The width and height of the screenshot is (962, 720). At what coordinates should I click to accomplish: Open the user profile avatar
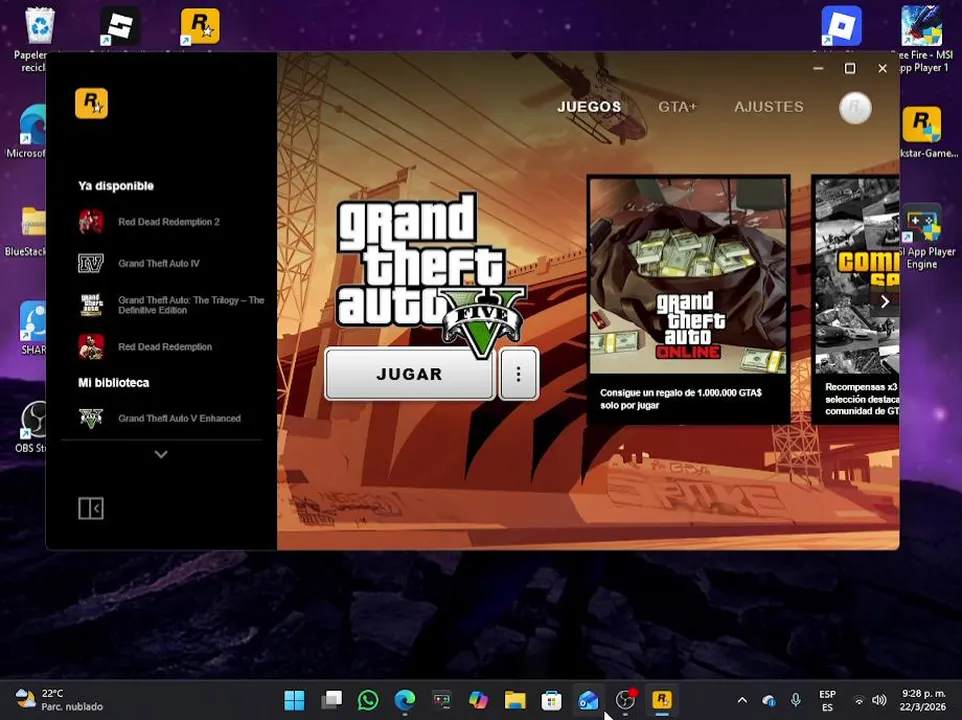click(855, 108)
